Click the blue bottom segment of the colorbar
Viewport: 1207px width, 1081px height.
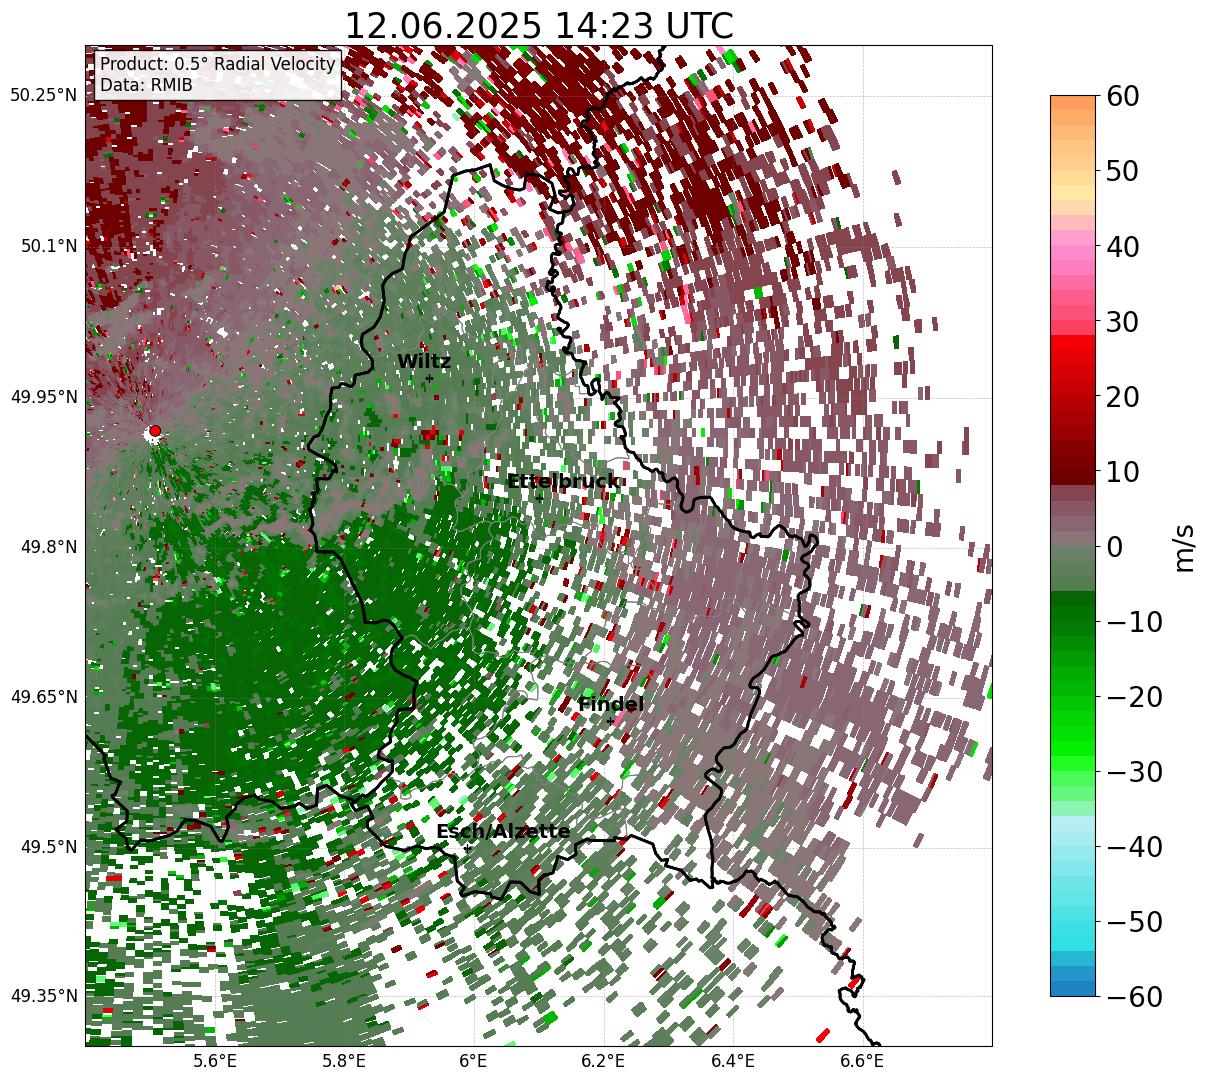coord(1073,988)
